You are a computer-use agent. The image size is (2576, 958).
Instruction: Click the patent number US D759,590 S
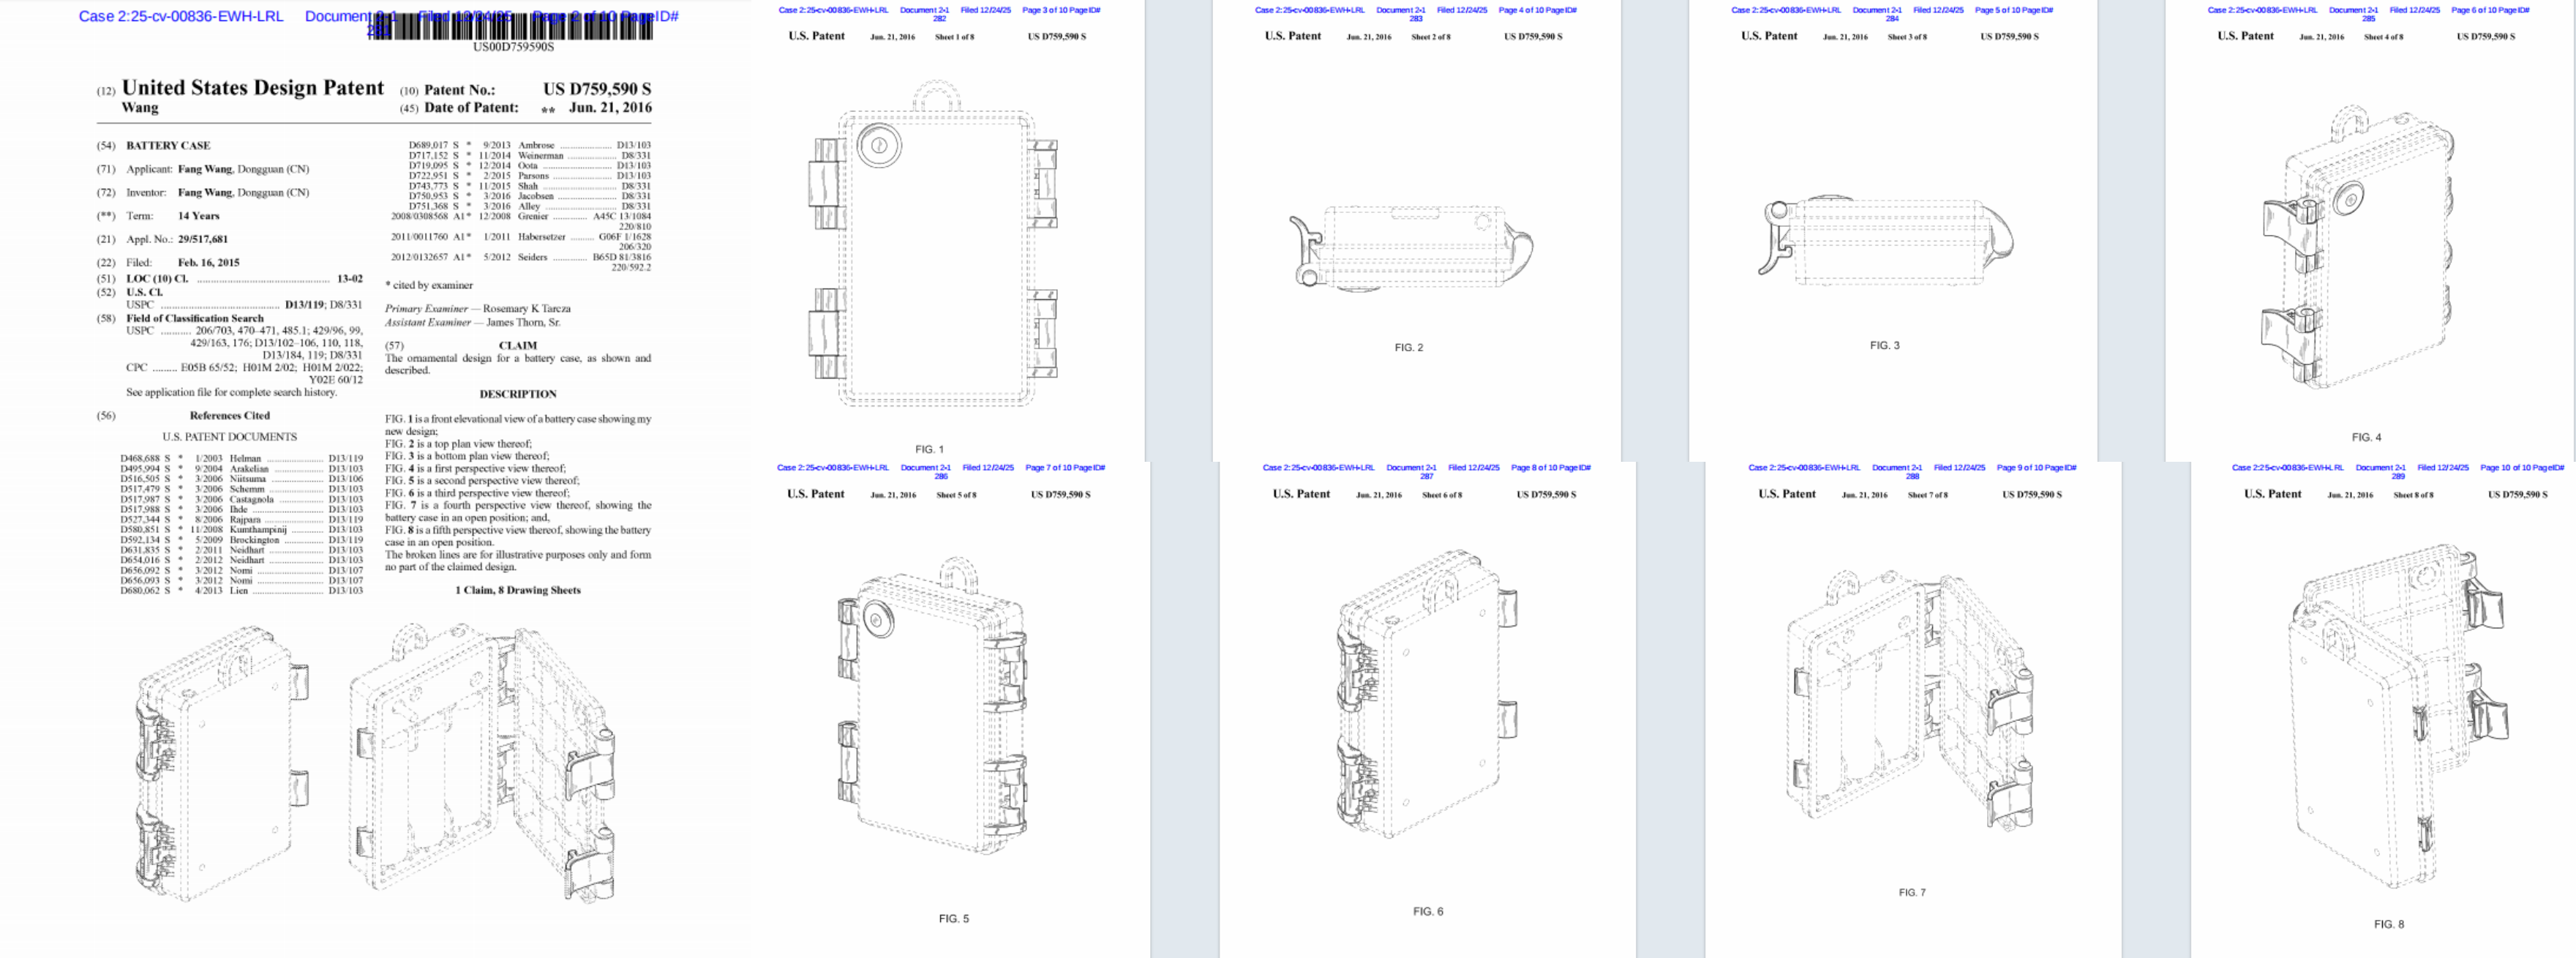(597, 89)
